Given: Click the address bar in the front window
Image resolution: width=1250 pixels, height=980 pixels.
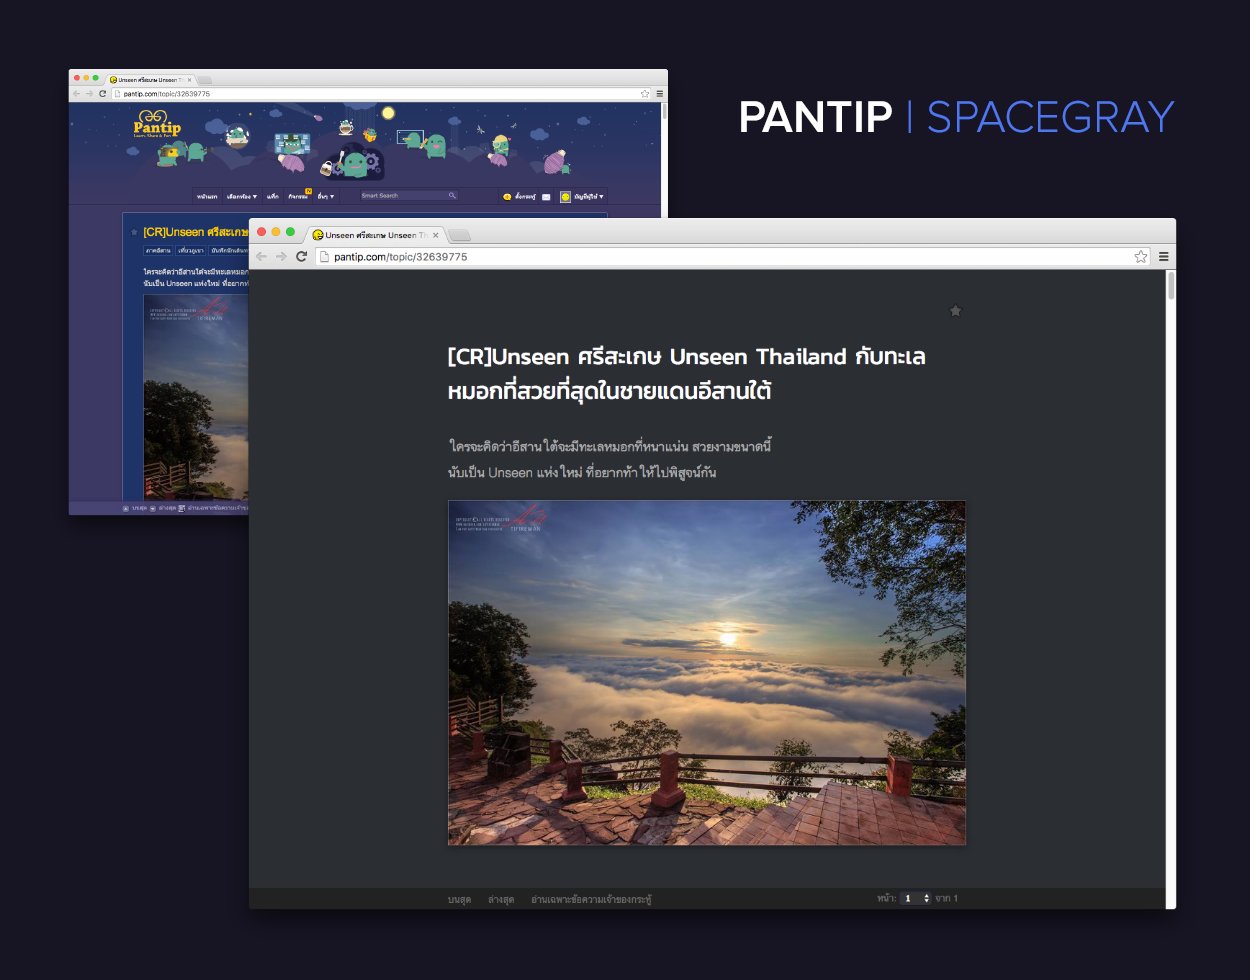Looking at the screenshot, I should tap(732, 257).
